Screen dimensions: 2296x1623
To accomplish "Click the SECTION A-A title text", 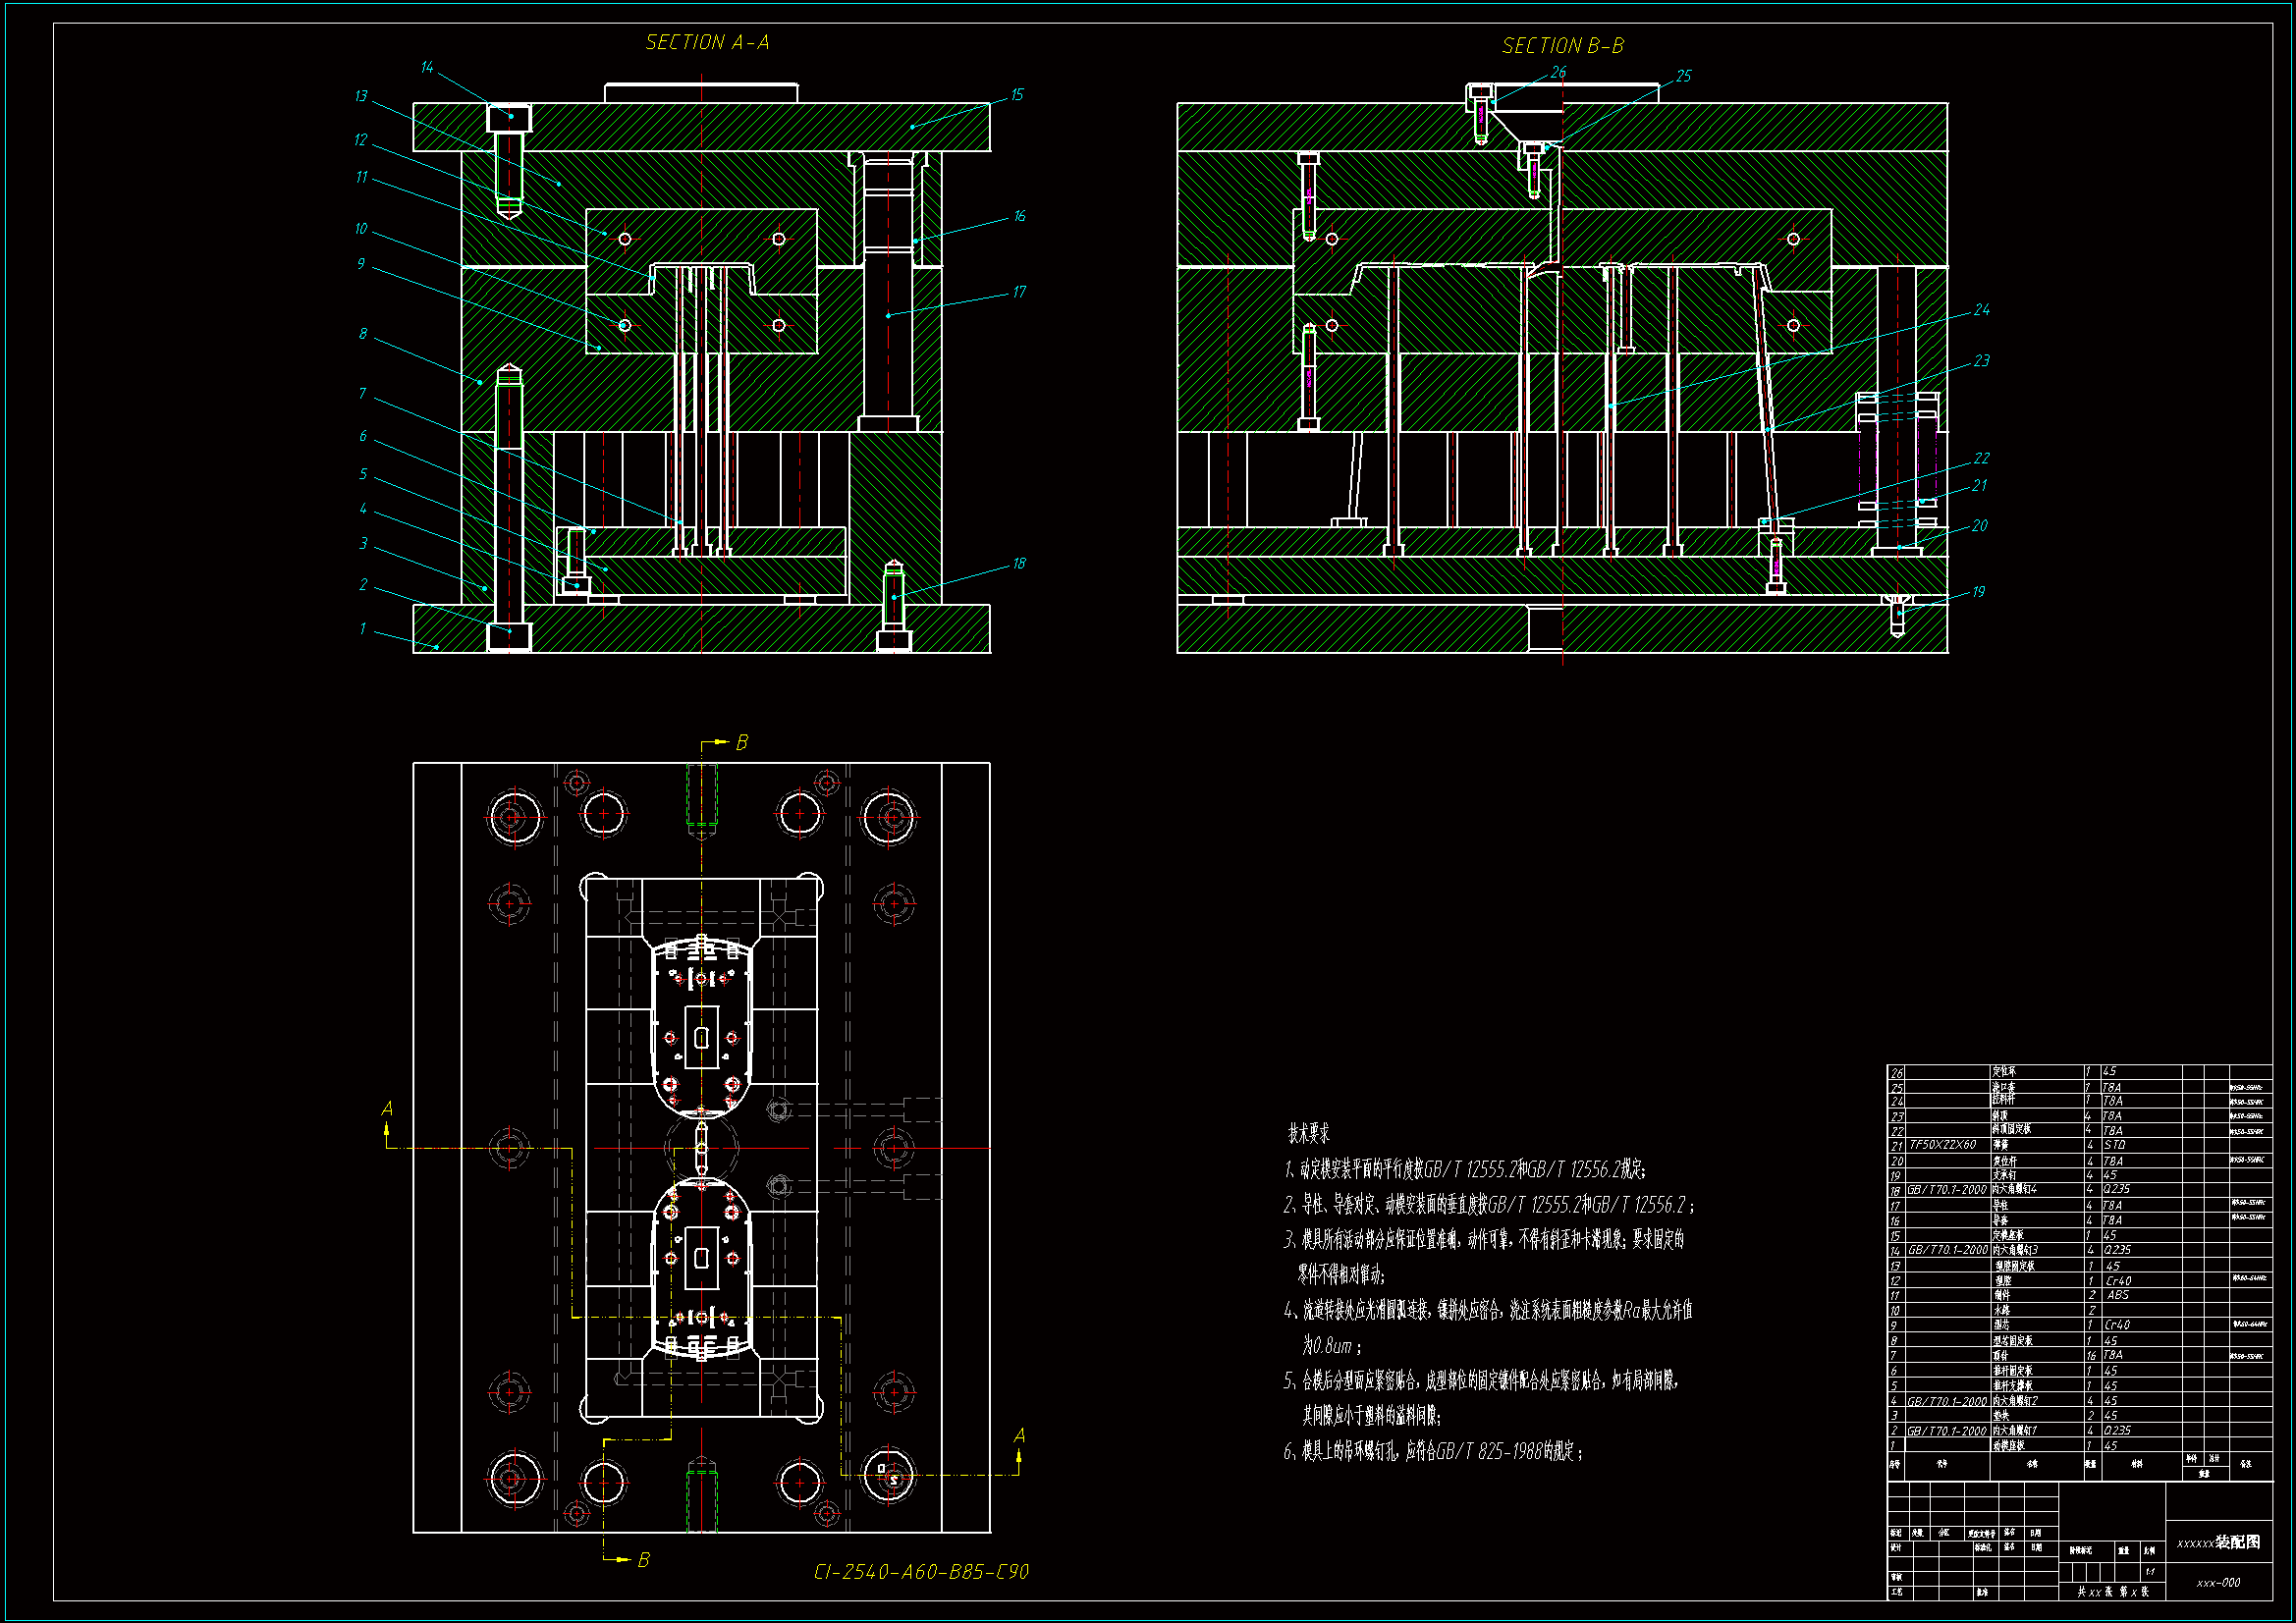I will pos(707,42).
